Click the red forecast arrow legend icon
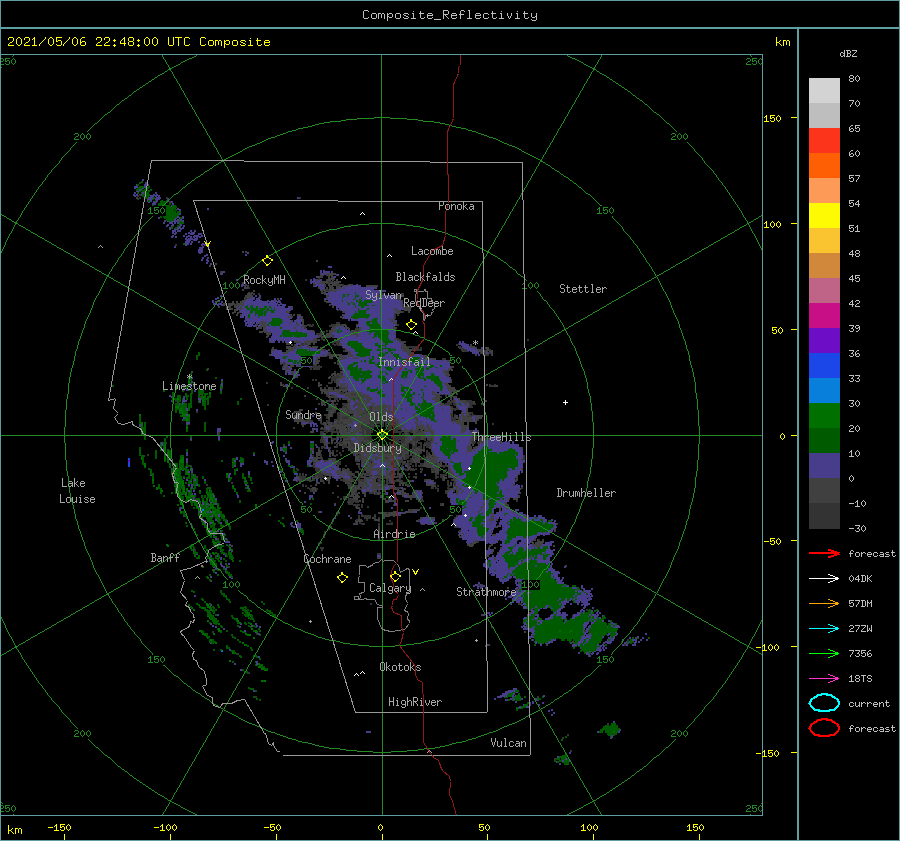The width and height of the screenshot is (900, 841). [x=824, y=553]
